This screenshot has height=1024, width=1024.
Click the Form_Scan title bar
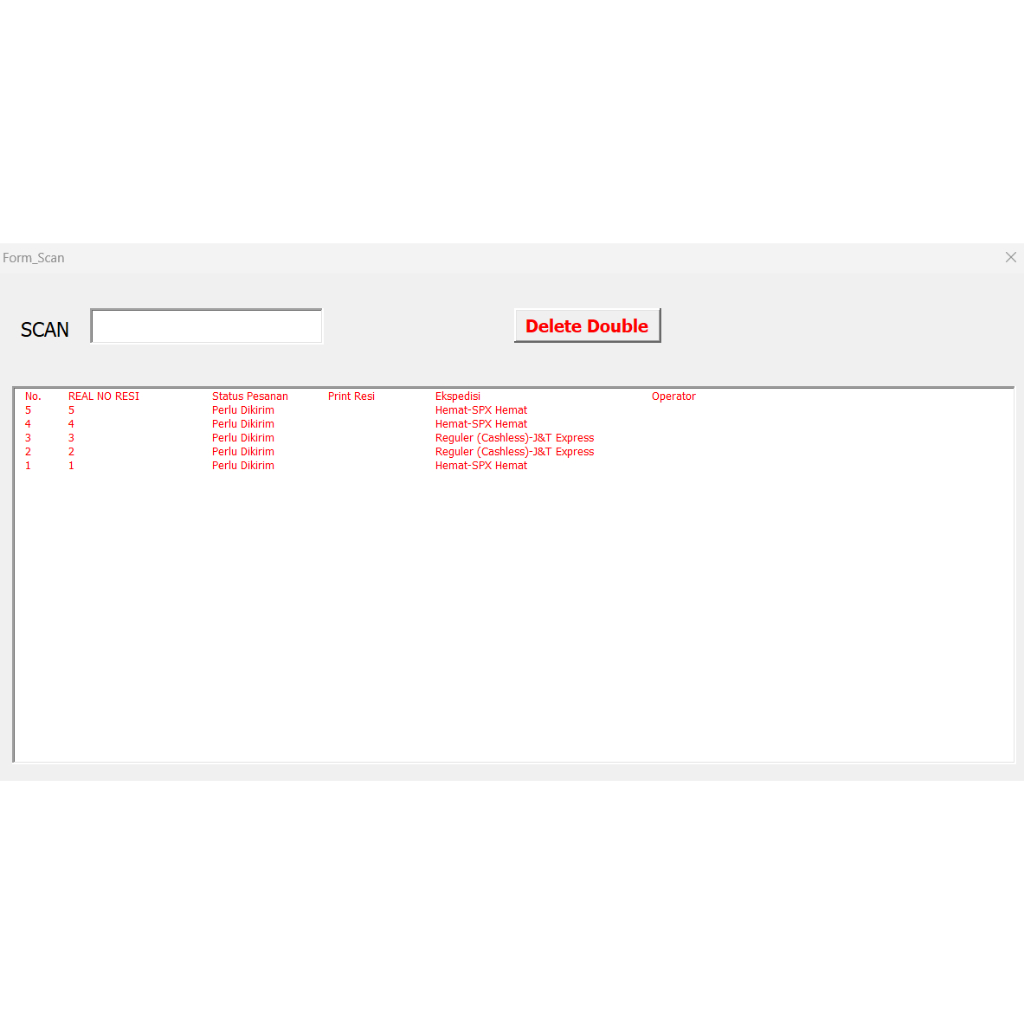[34, 257]
